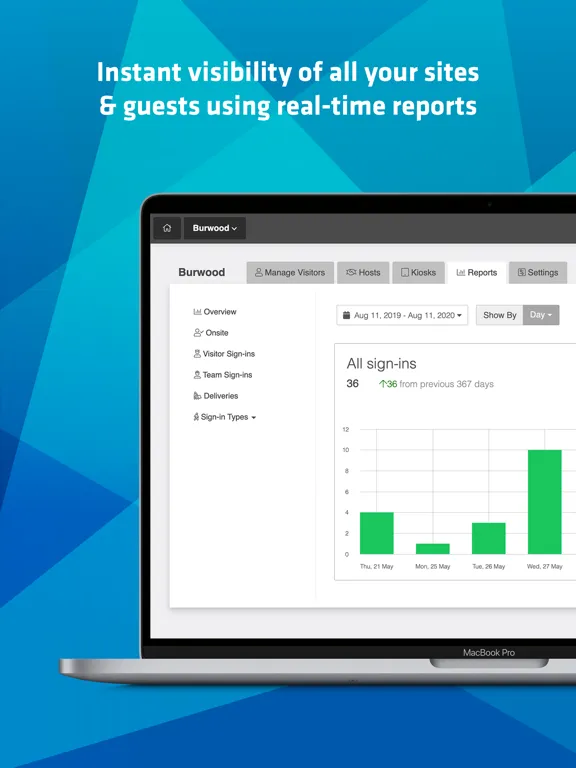Click the Mon, 25 May bar
This screenshot has width=576, height=768.
coord(432,549)
